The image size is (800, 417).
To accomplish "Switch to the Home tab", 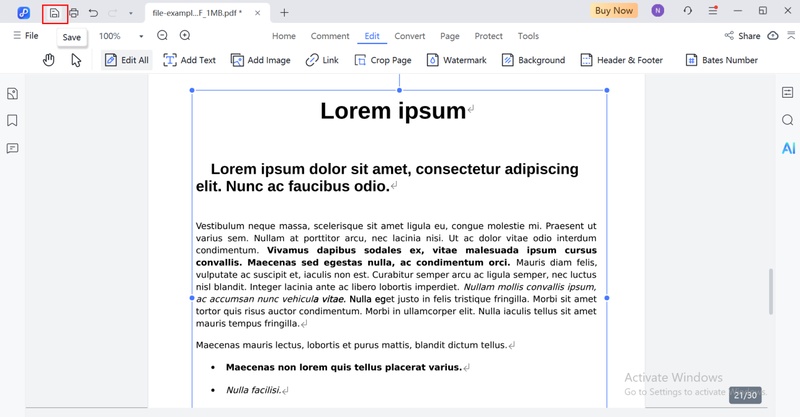I will (284, 36).
